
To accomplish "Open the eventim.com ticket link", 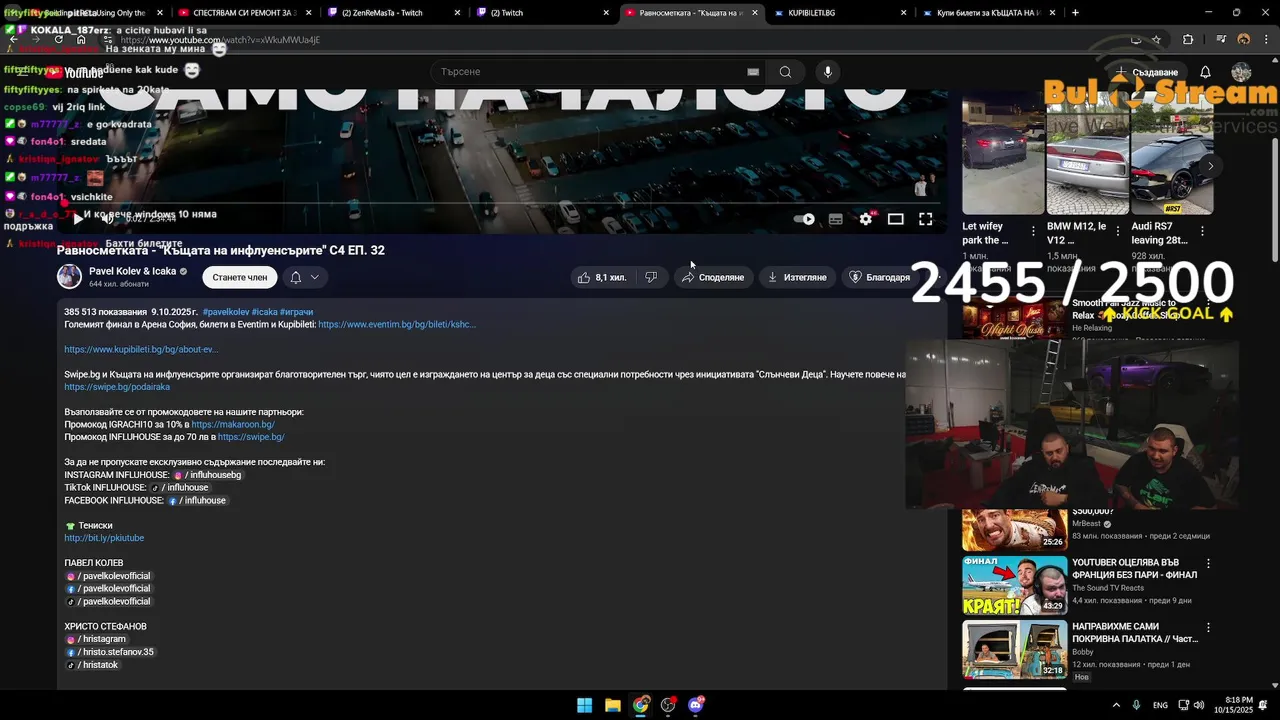I will click(397, 325).
